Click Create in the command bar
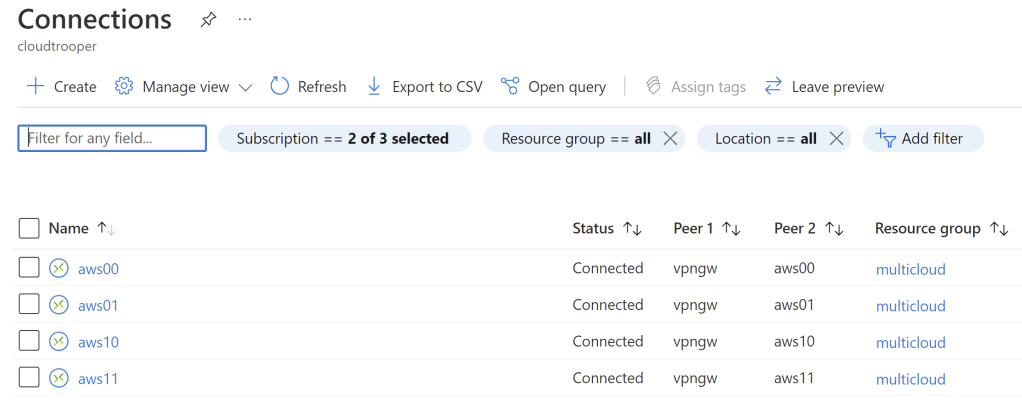 [x=61, y=87]
